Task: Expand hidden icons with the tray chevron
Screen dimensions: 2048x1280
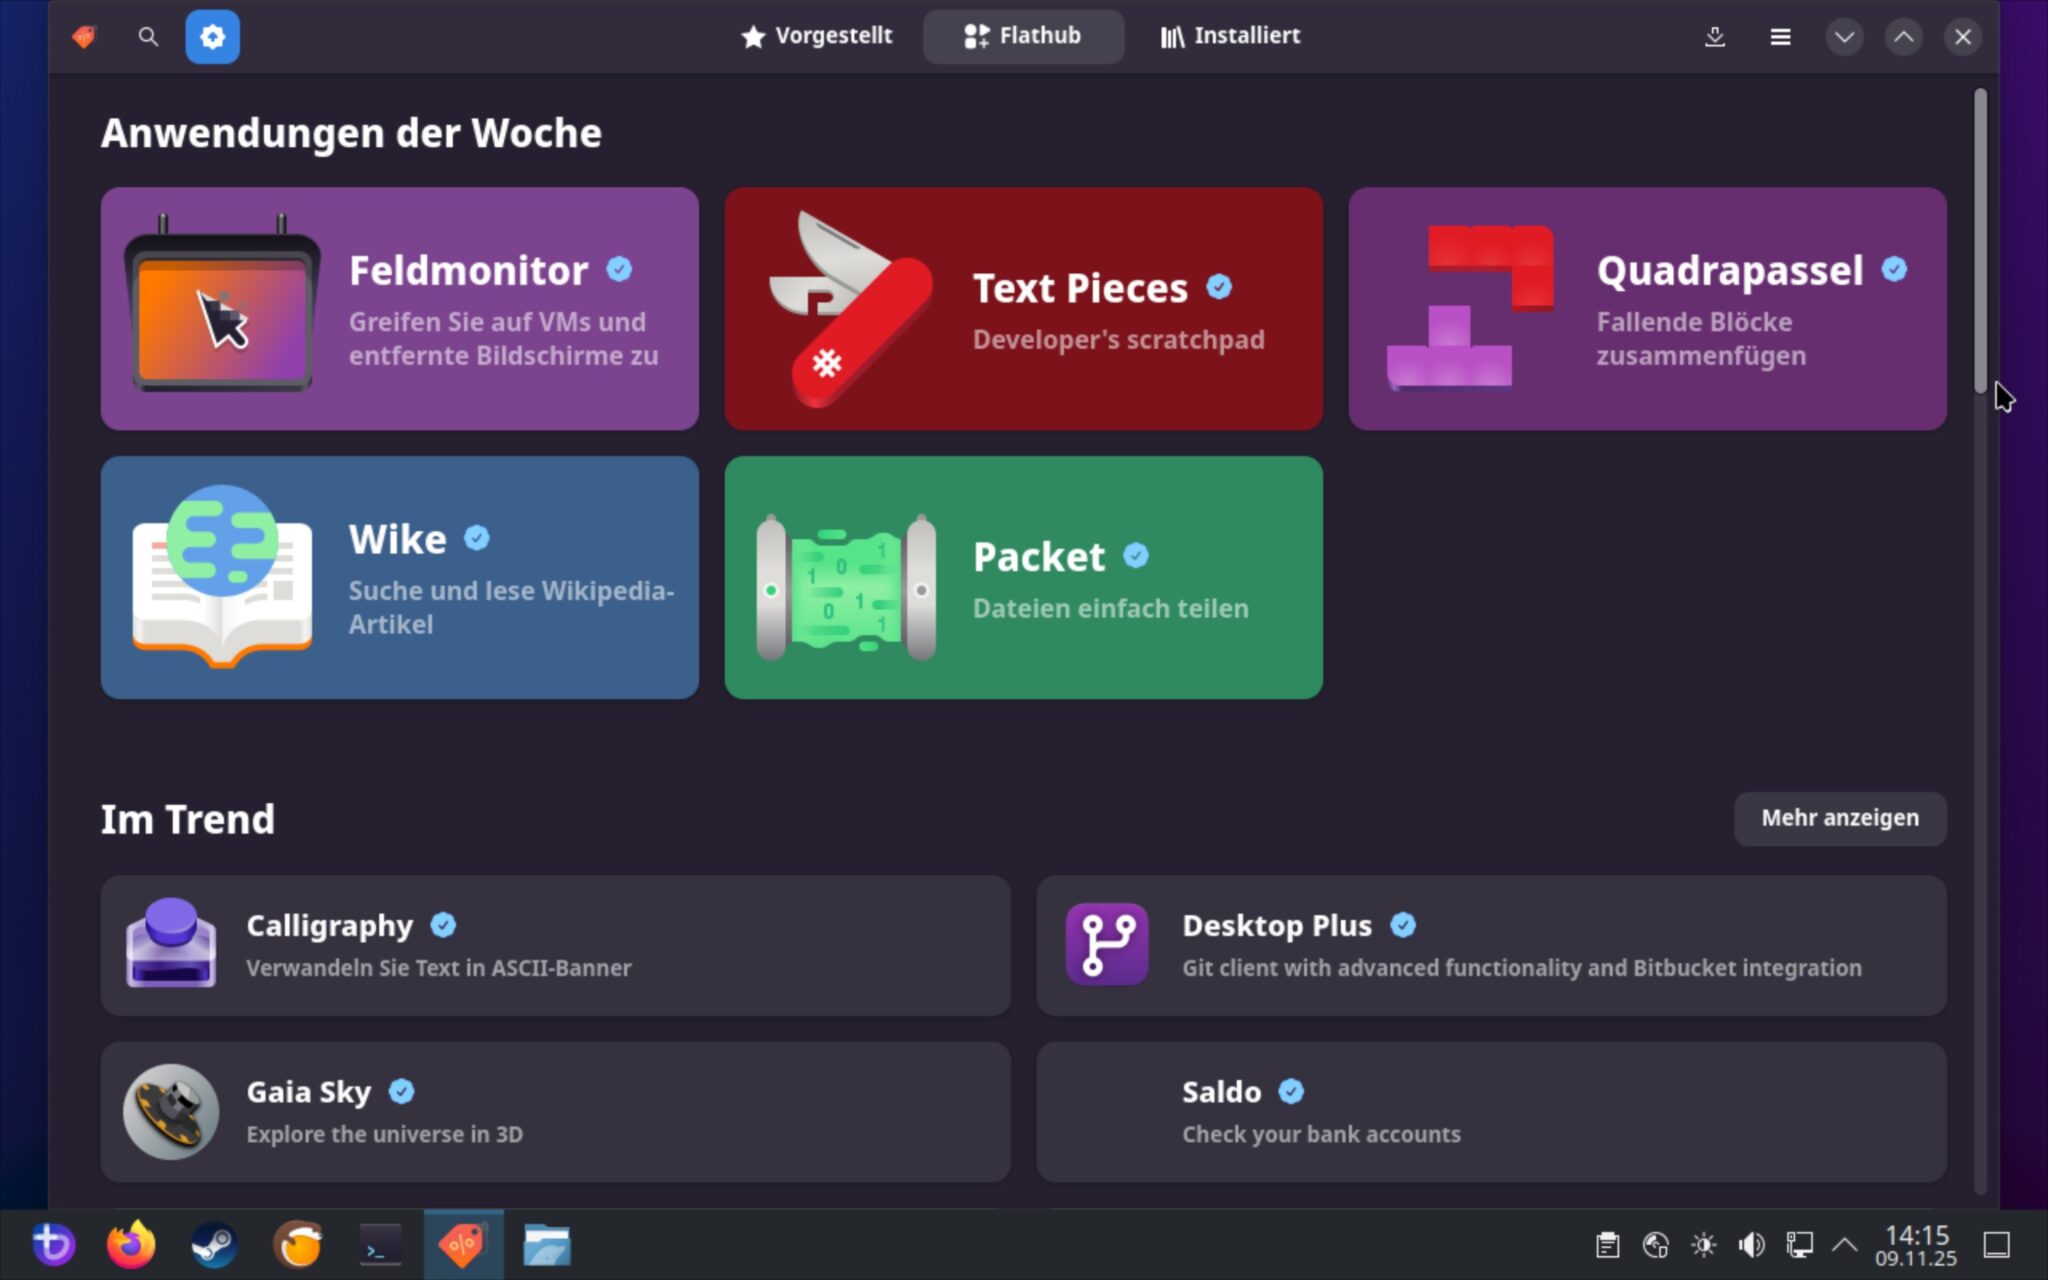Action: 1843,1244
